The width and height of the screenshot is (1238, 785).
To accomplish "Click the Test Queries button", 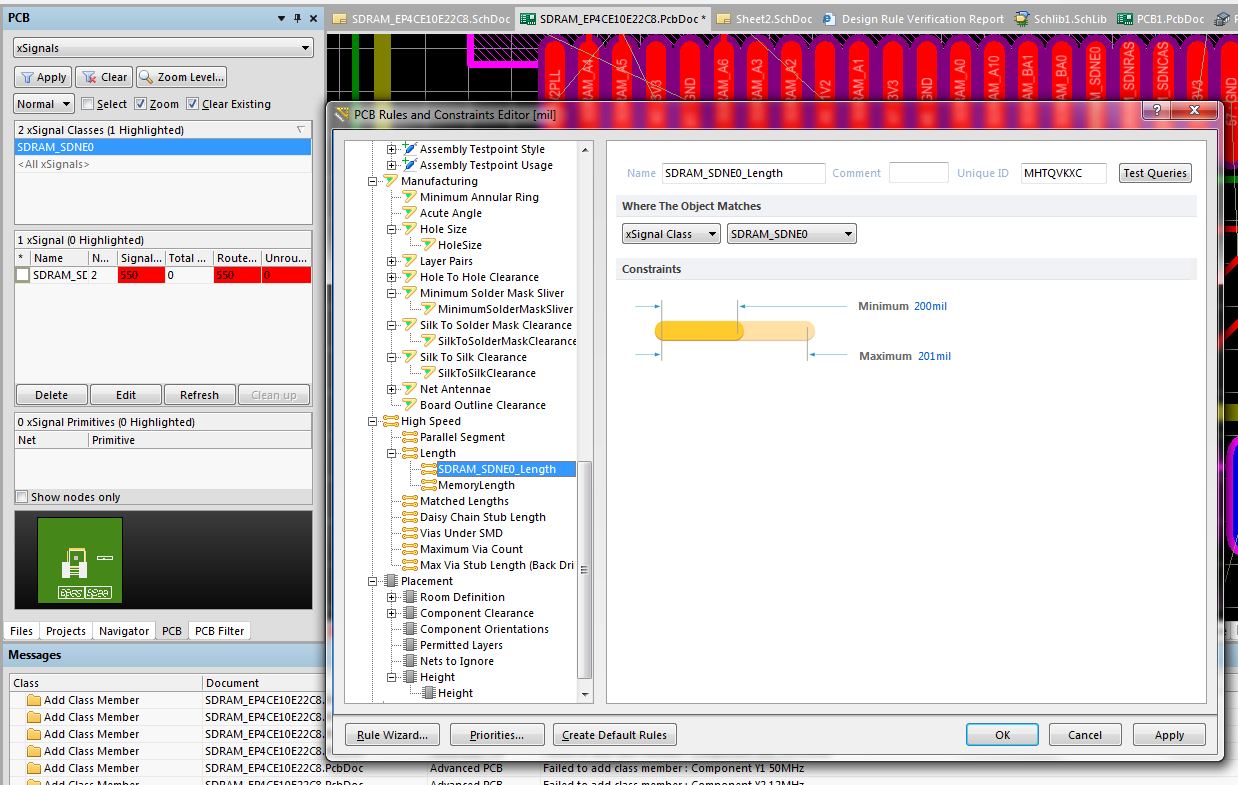I will click(1154, 172).
